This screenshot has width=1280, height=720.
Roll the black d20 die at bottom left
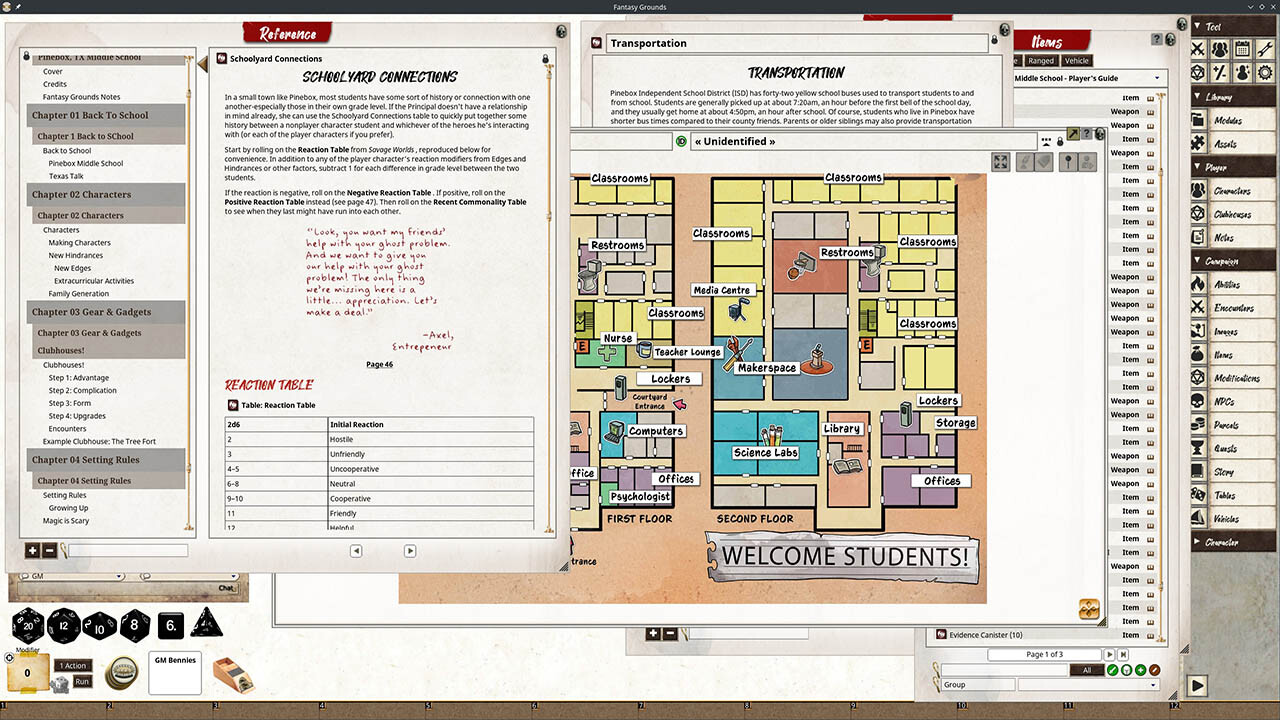28,625
